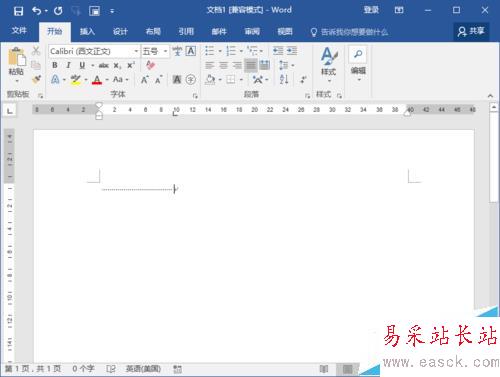Open the font size 五号 dropdown
Viewport: 500px width, 377px height.
click(x=165, y=51)
